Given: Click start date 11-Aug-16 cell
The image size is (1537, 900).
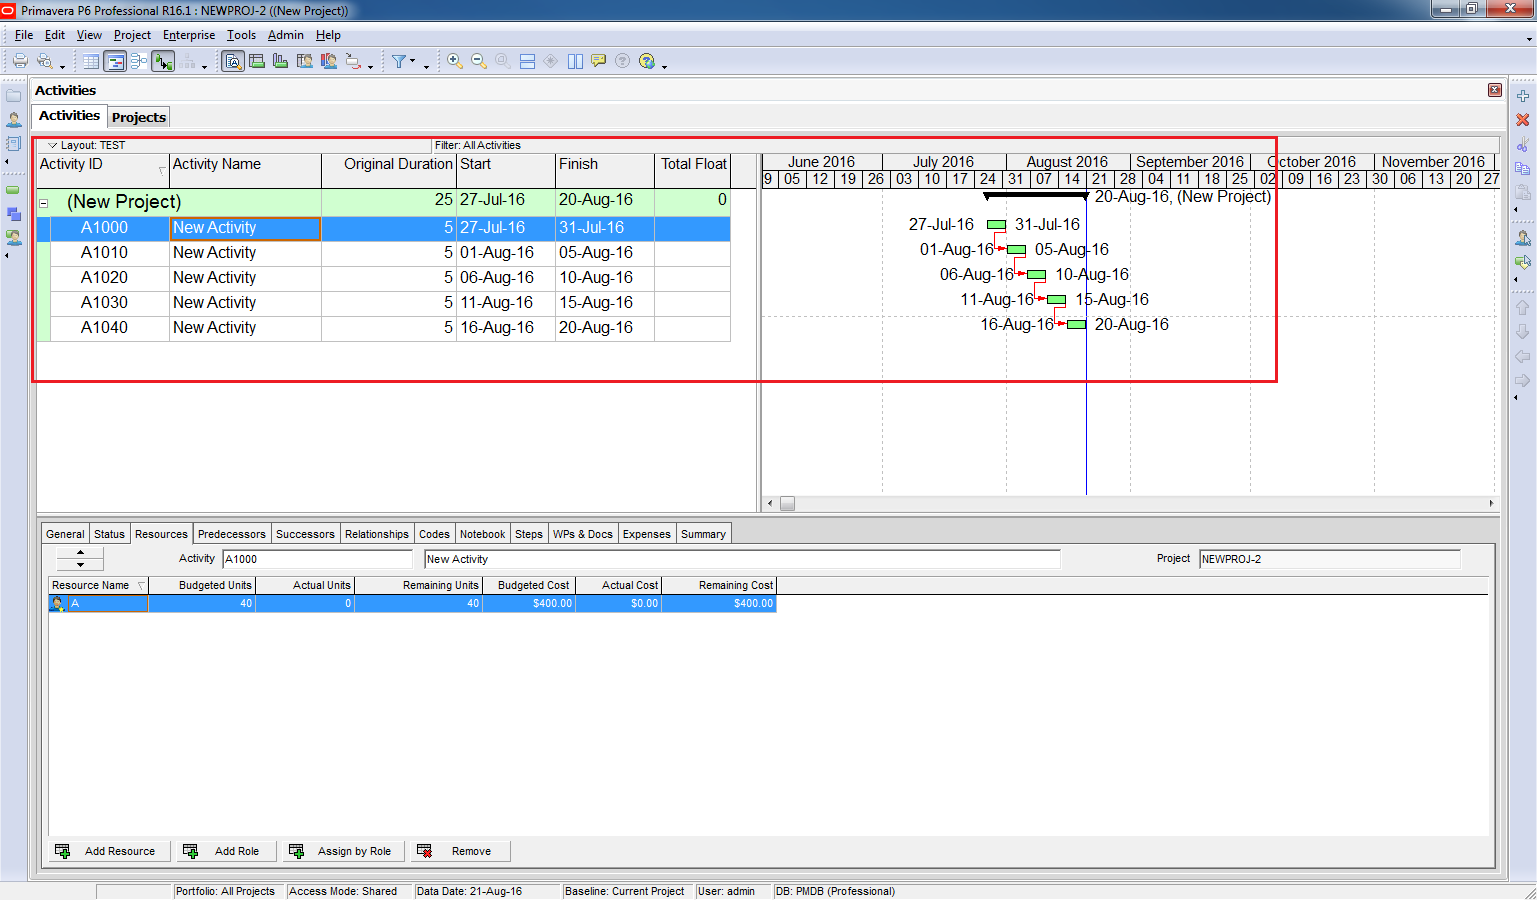Looking at the screenshot, I should click(506, 303).
